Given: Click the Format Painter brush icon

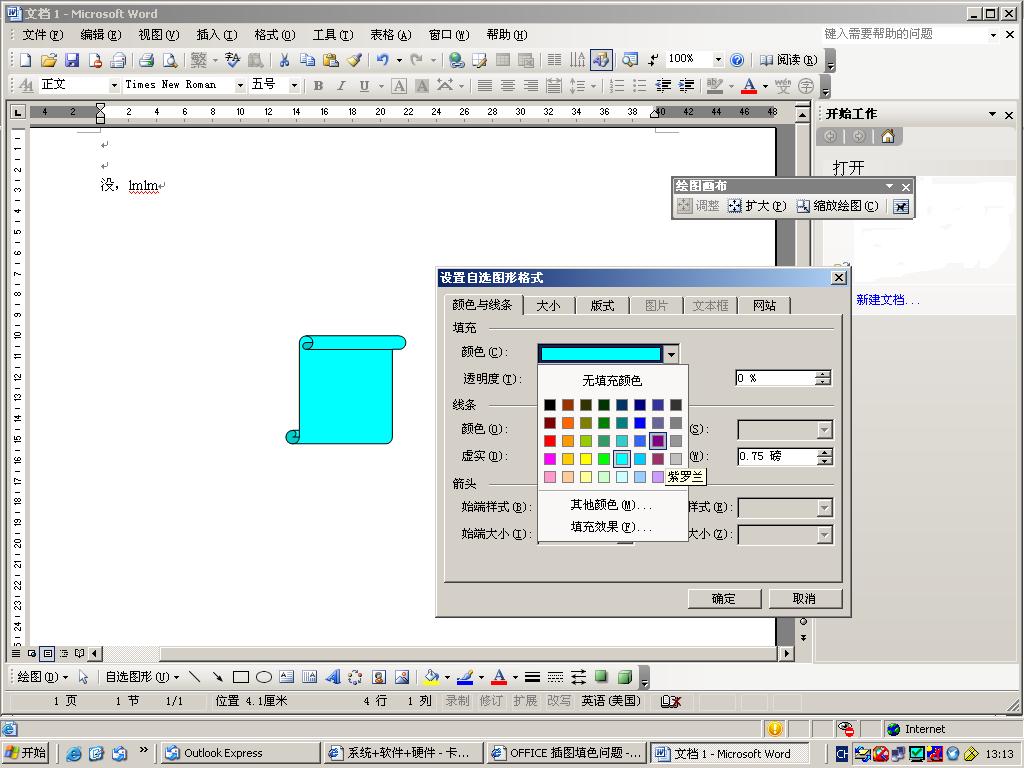Looking at the screenshot, I should [x=354, y=60].
